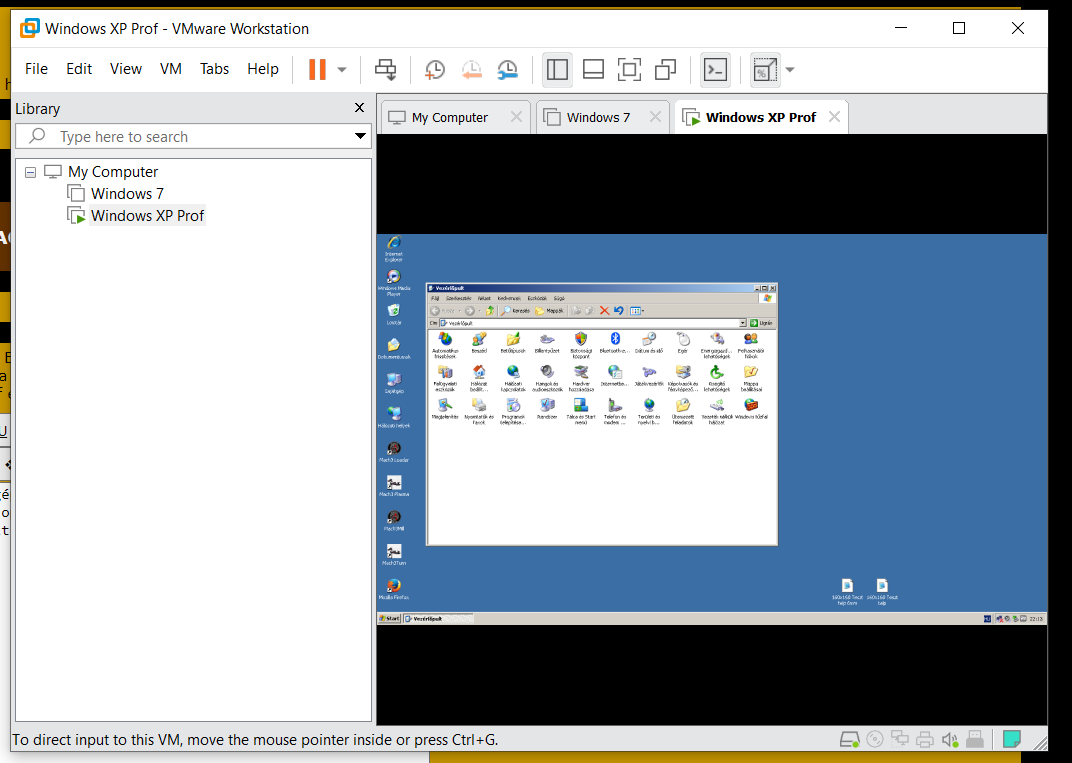Select the Mach3Turn desktop icon
This screenshot has height=763, width=1072.
coord(394,554)
